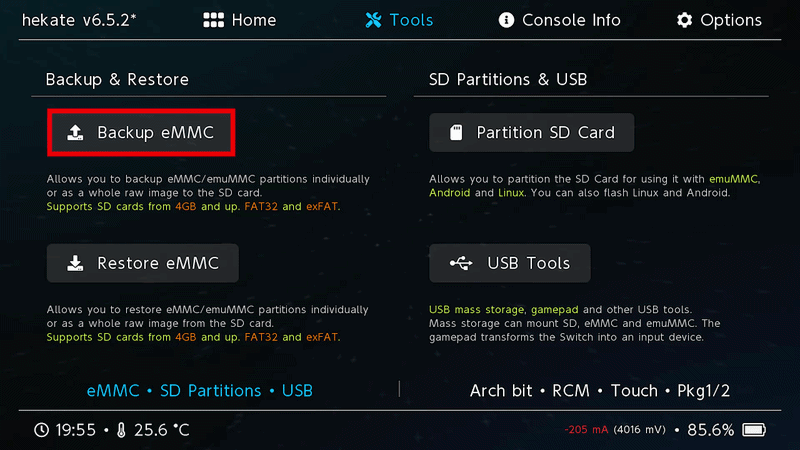Click the Tools wrench icon
Screen dimensions: 800x450
(374, 20)
